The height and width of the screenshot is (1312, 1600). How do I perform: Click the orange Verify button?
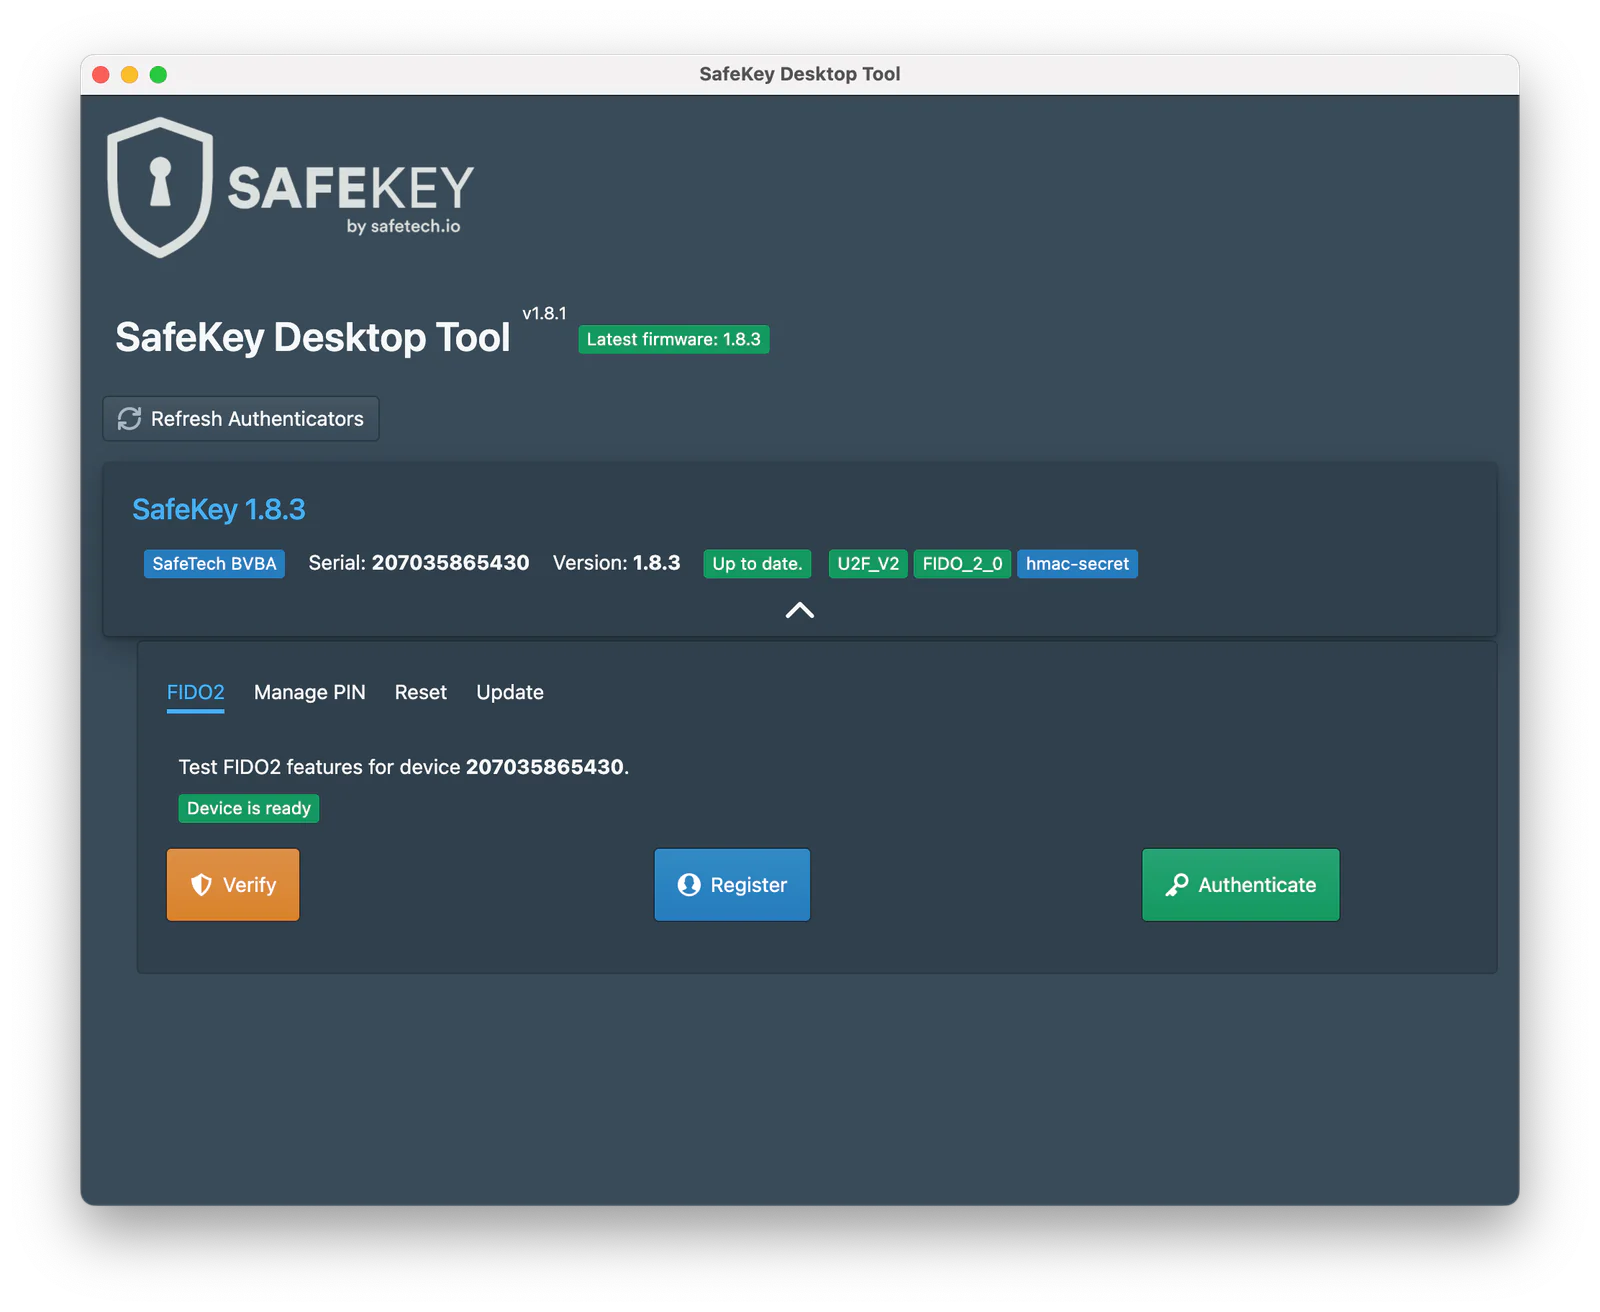233,885
